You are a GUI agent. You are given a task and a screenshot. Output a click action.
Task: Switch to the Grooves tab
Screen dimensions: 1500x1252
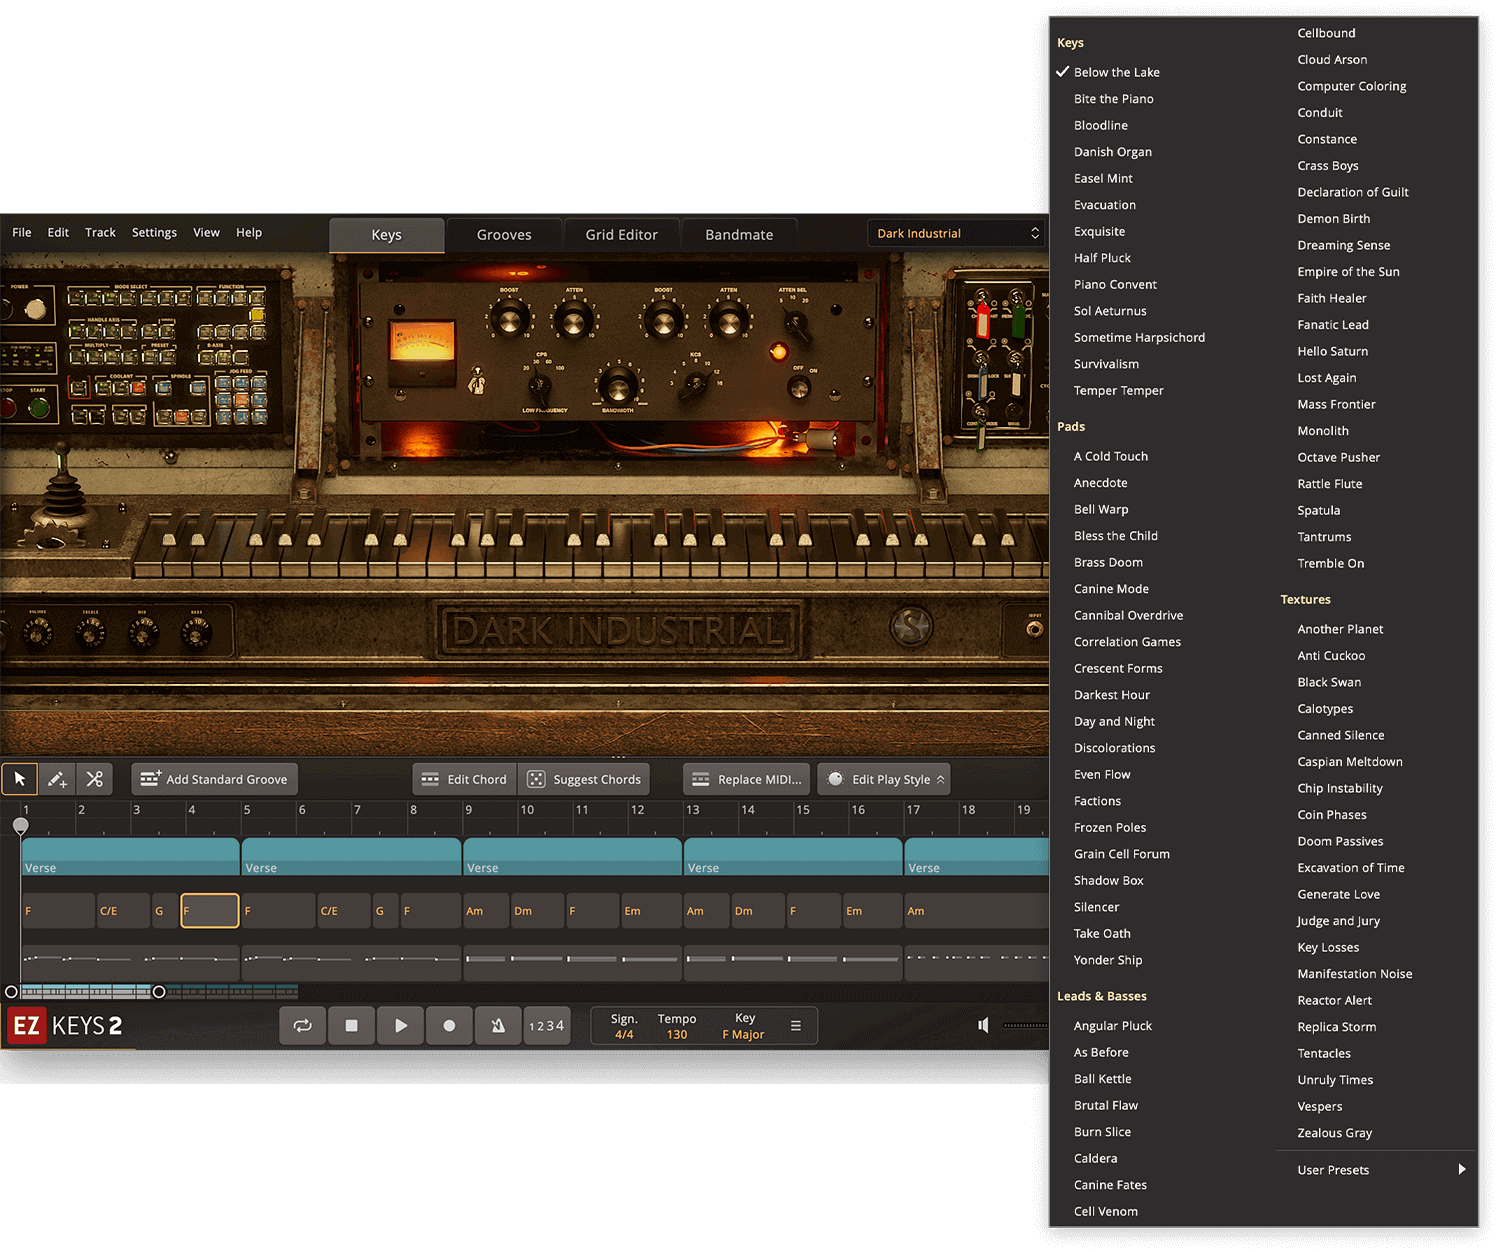tap(504, 235)
